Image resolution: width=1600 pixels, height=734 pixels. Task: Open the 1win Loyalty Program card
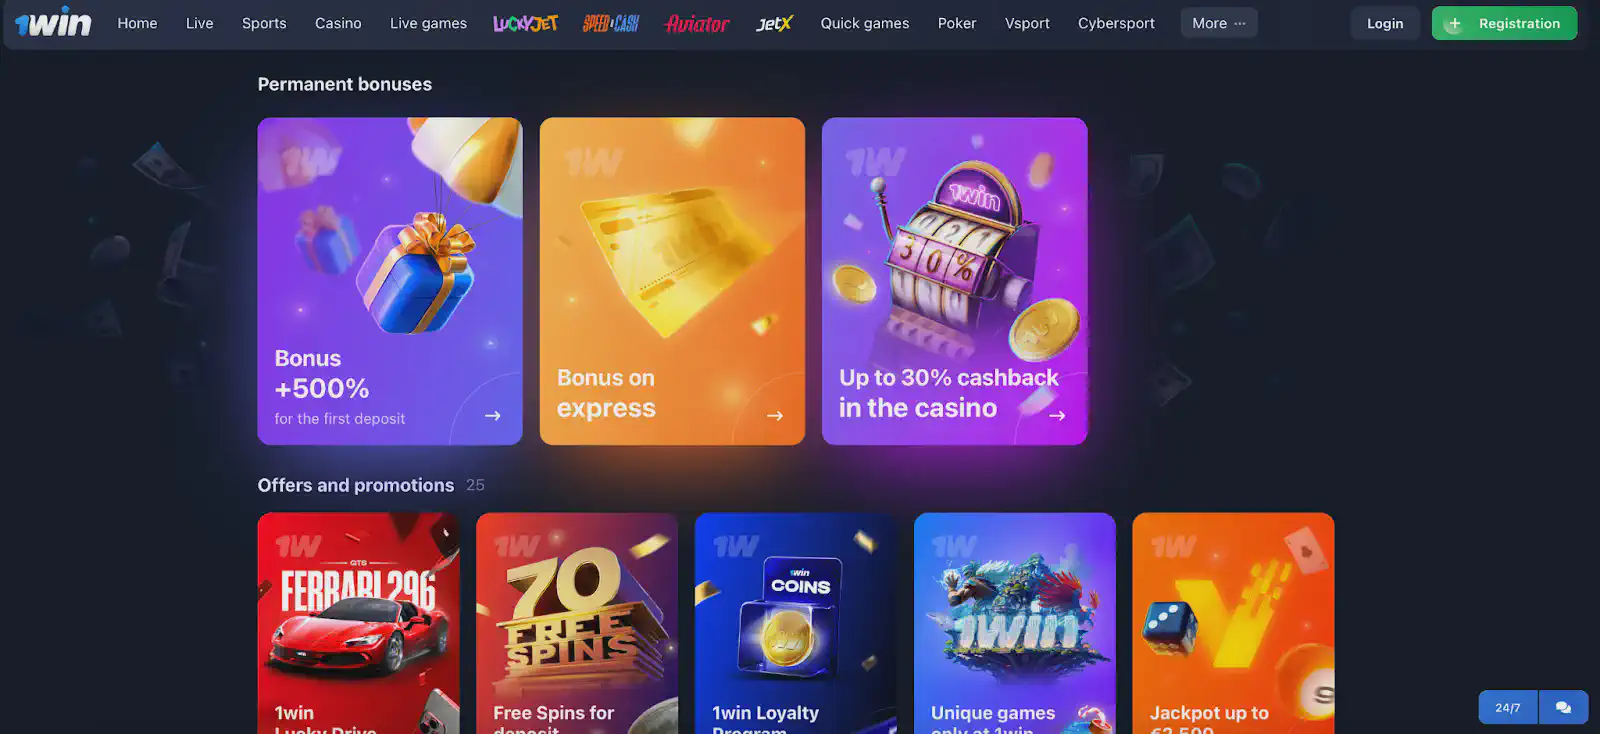796,623
